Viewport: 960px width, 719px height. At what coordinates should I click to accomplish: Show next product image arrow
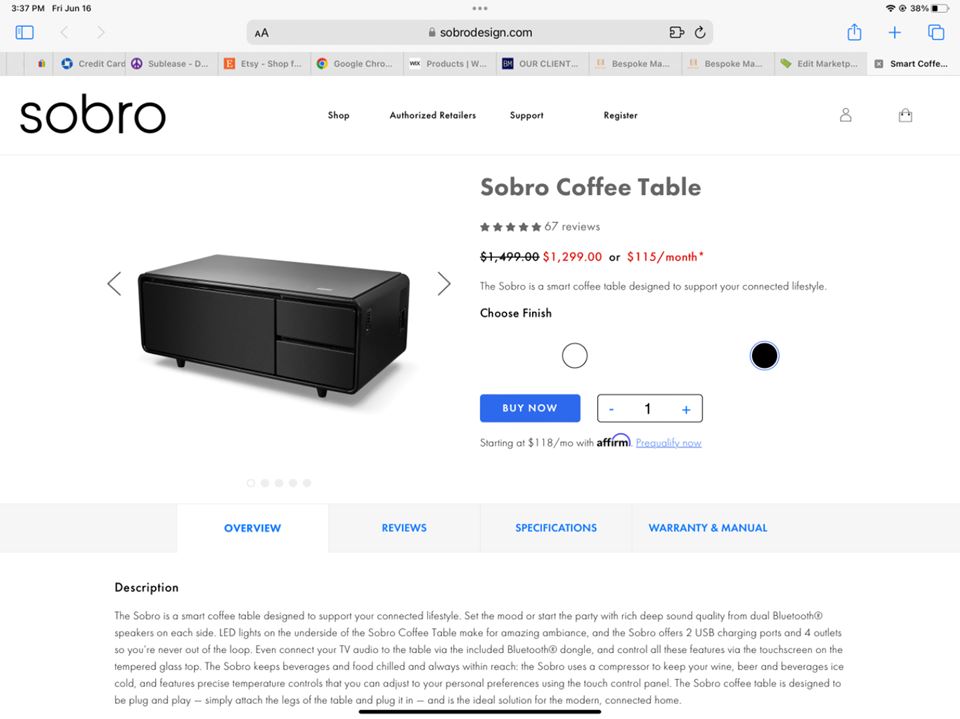click(x=444, y=284)
